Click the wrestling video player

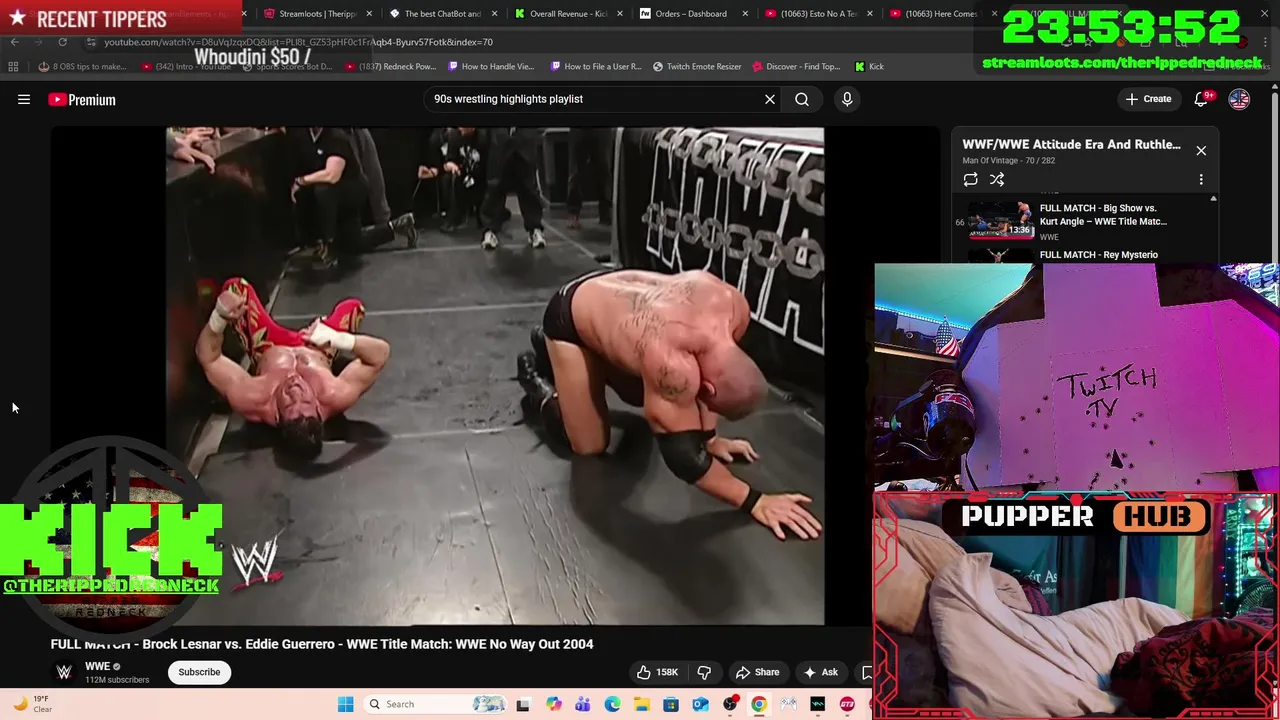coord(495,376)
